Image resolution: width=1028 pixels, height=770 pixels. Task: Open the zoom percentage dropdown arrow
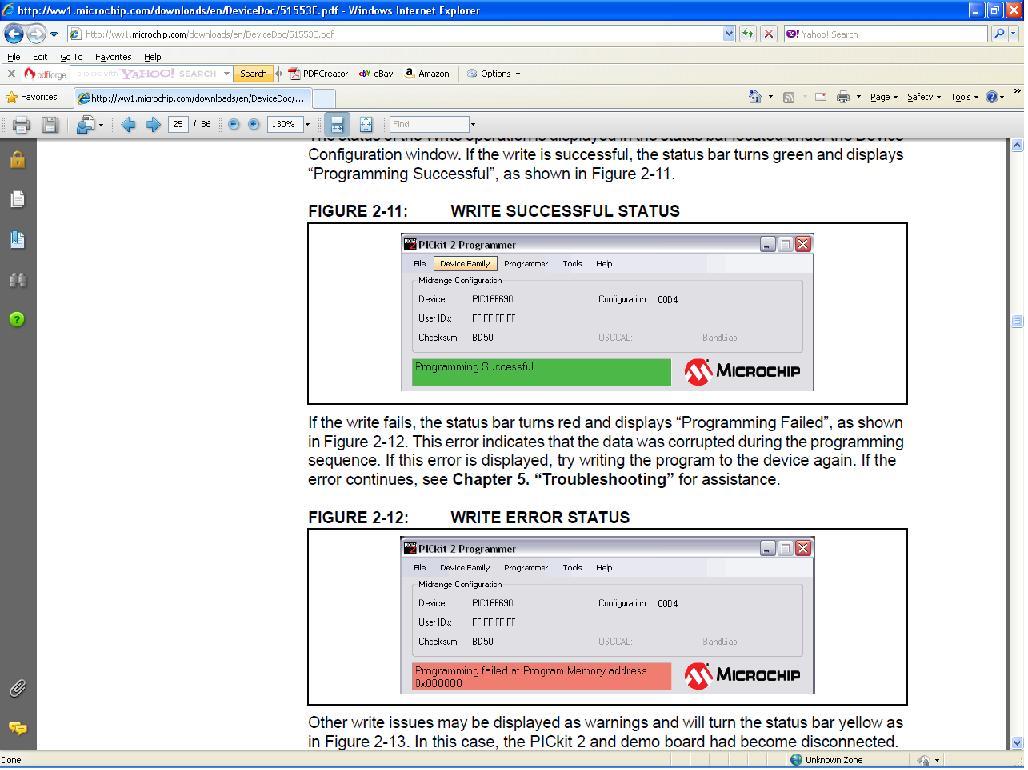coord(307,124)
